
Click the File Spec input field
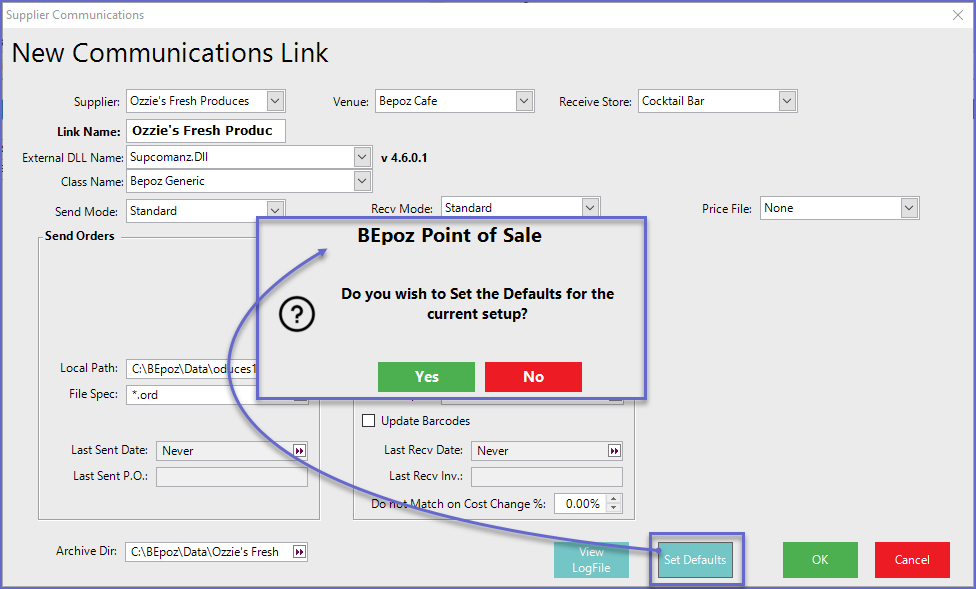click(x=192, y=395)
